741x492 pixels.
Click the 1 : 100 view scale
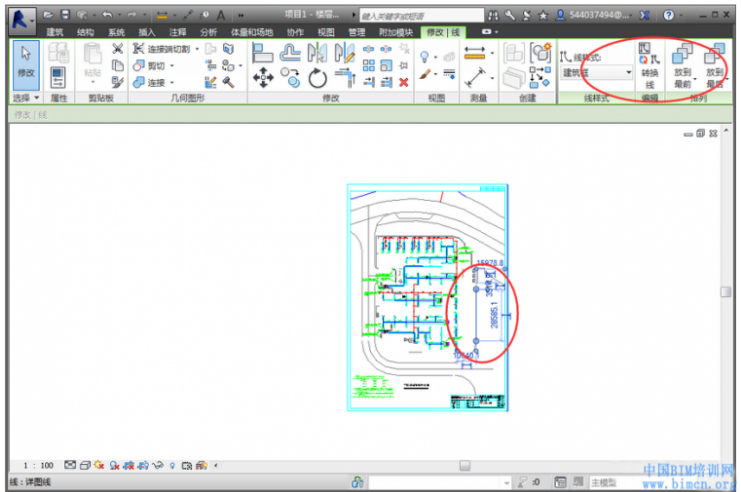[38, 466]
